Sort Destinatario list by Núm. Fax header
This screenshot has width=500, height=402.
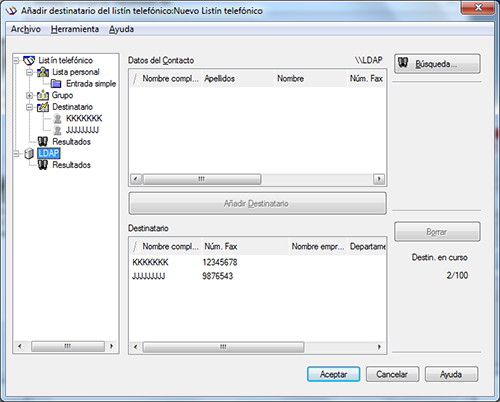245,247
